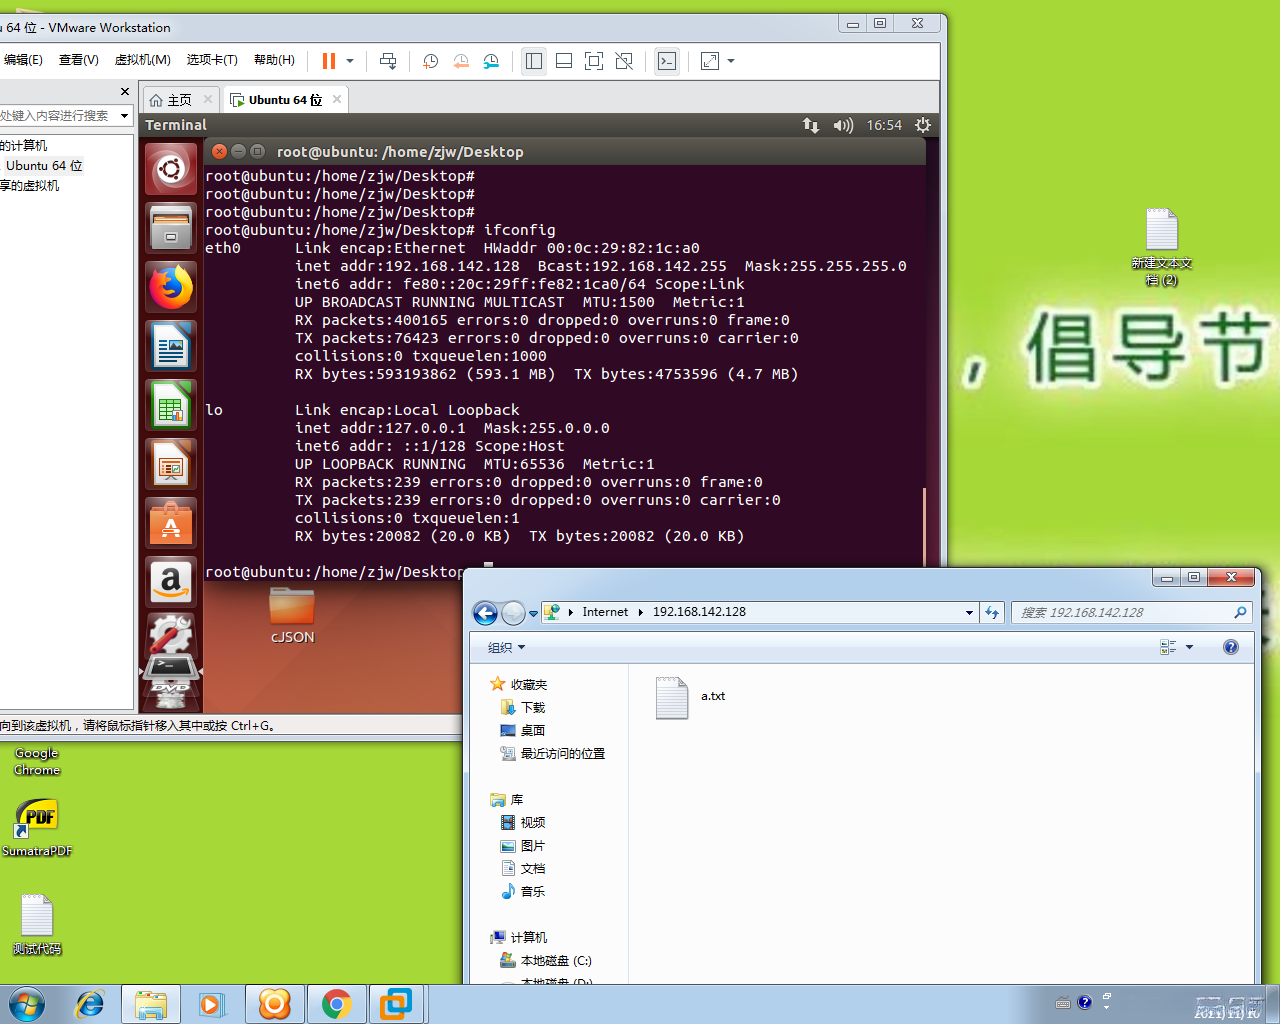Viewport: 1280px width, 1024px height.
Task: Take a snapshot of the virtual machine
Action: coord(431,61)
